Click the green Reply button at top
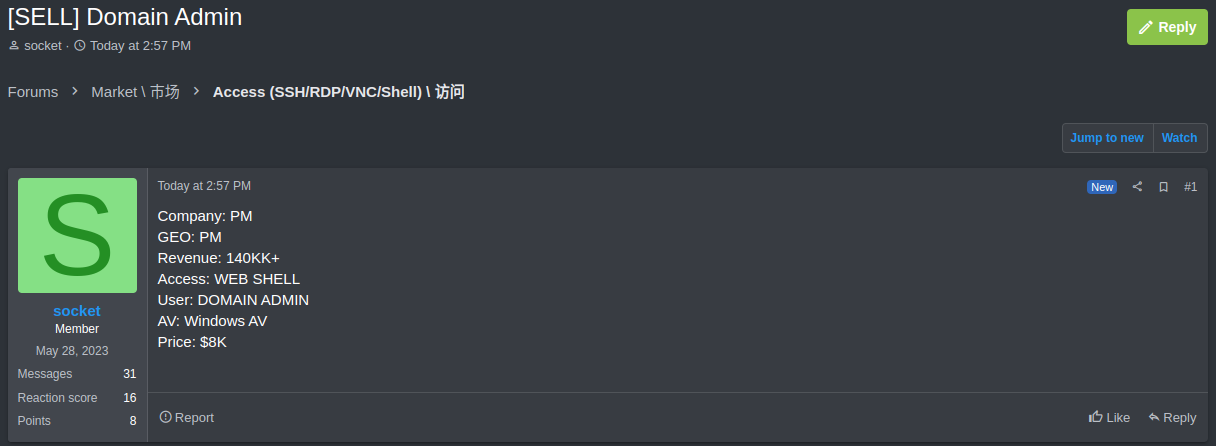 click(x=1167, y=27)
